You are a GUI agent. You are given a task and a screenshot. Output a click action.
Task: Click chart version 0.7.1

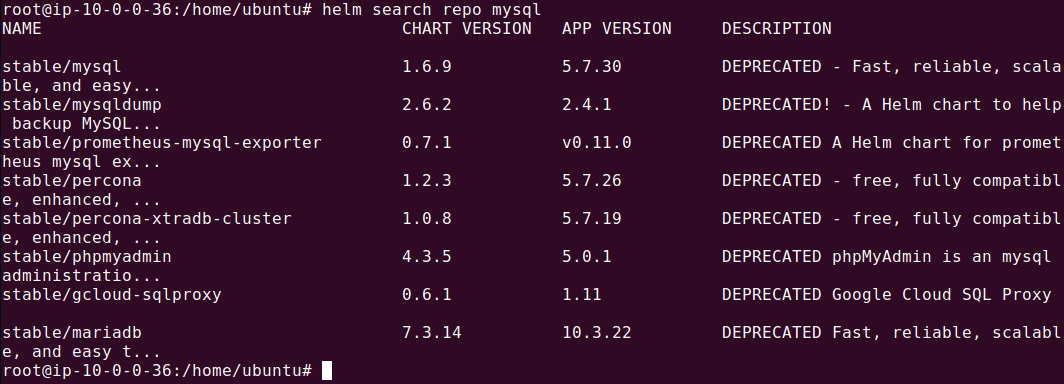(427, 142)
